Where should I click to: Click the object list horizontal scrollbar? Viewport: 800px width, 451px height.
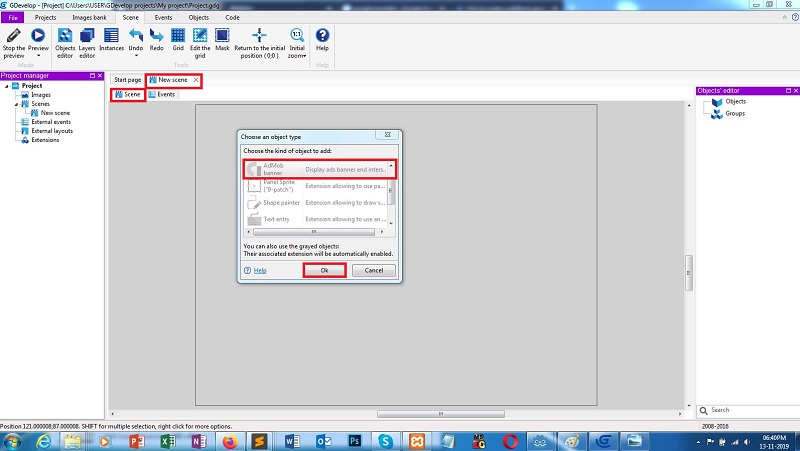point(314,232)
